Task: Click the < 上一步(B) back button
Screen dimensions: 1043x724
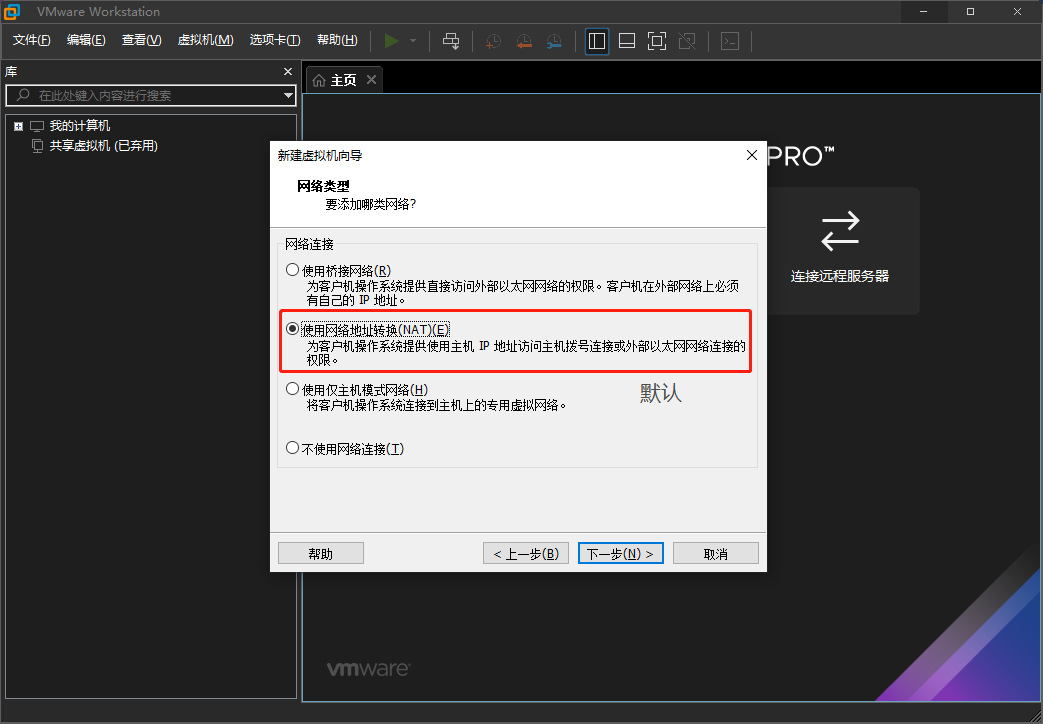Action: click(x=525, y=554)
